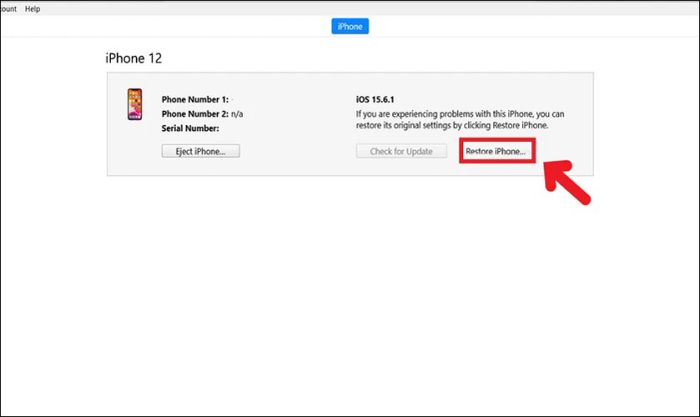Open the Help menu

[32, 9]
